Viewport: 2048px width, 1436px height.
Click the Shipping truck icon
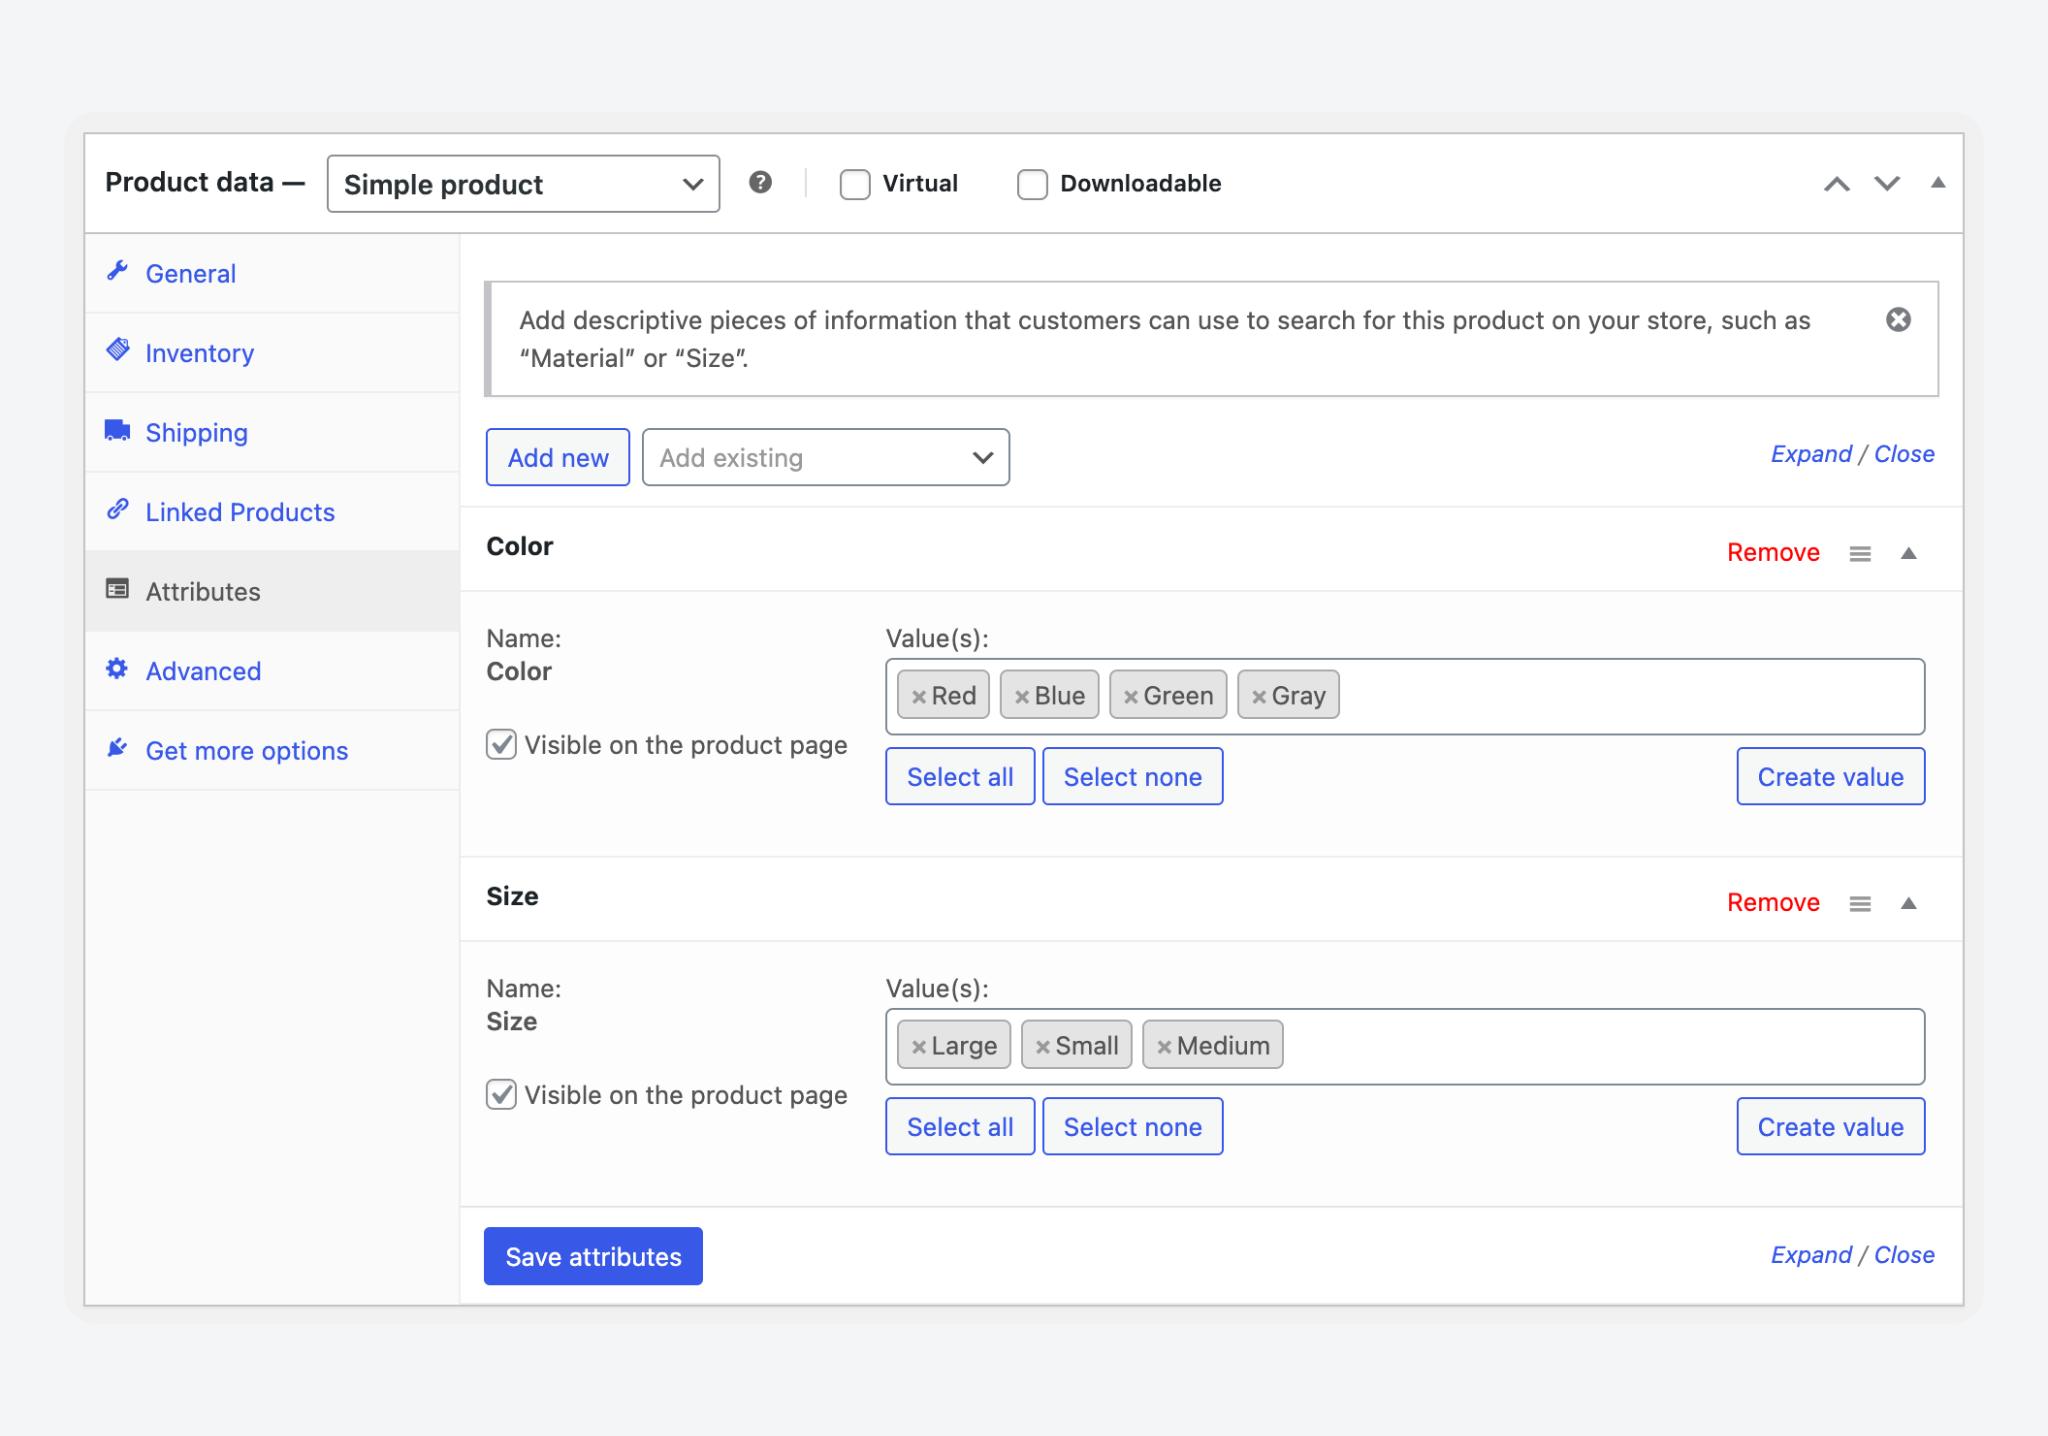(118, 430)
